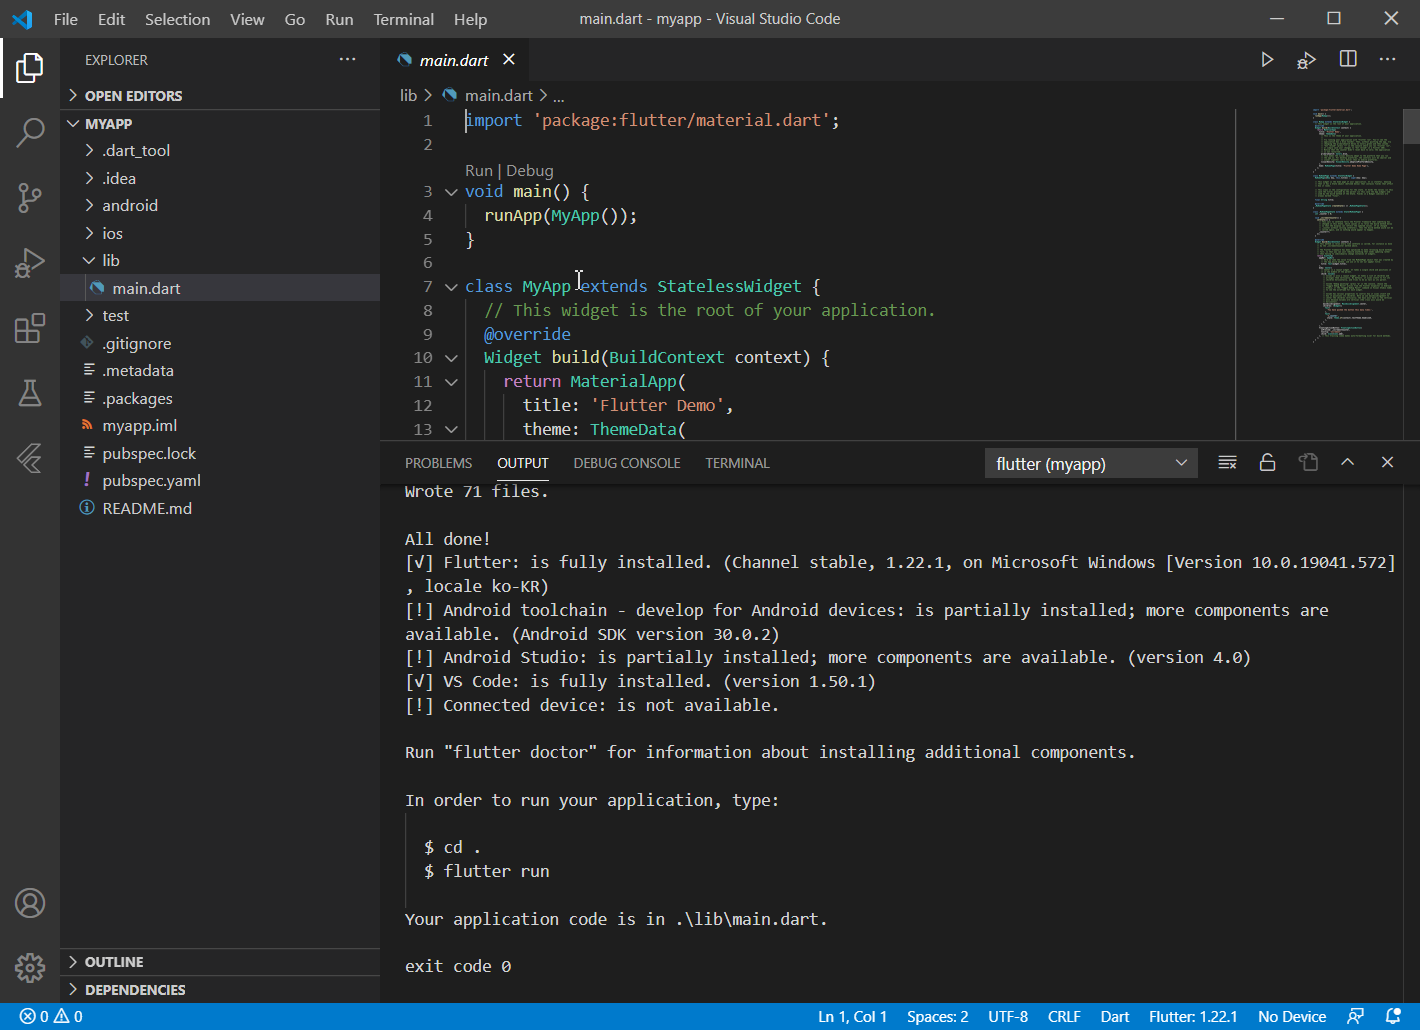Open the feedback icon in status bar

pos(1356,1016)
